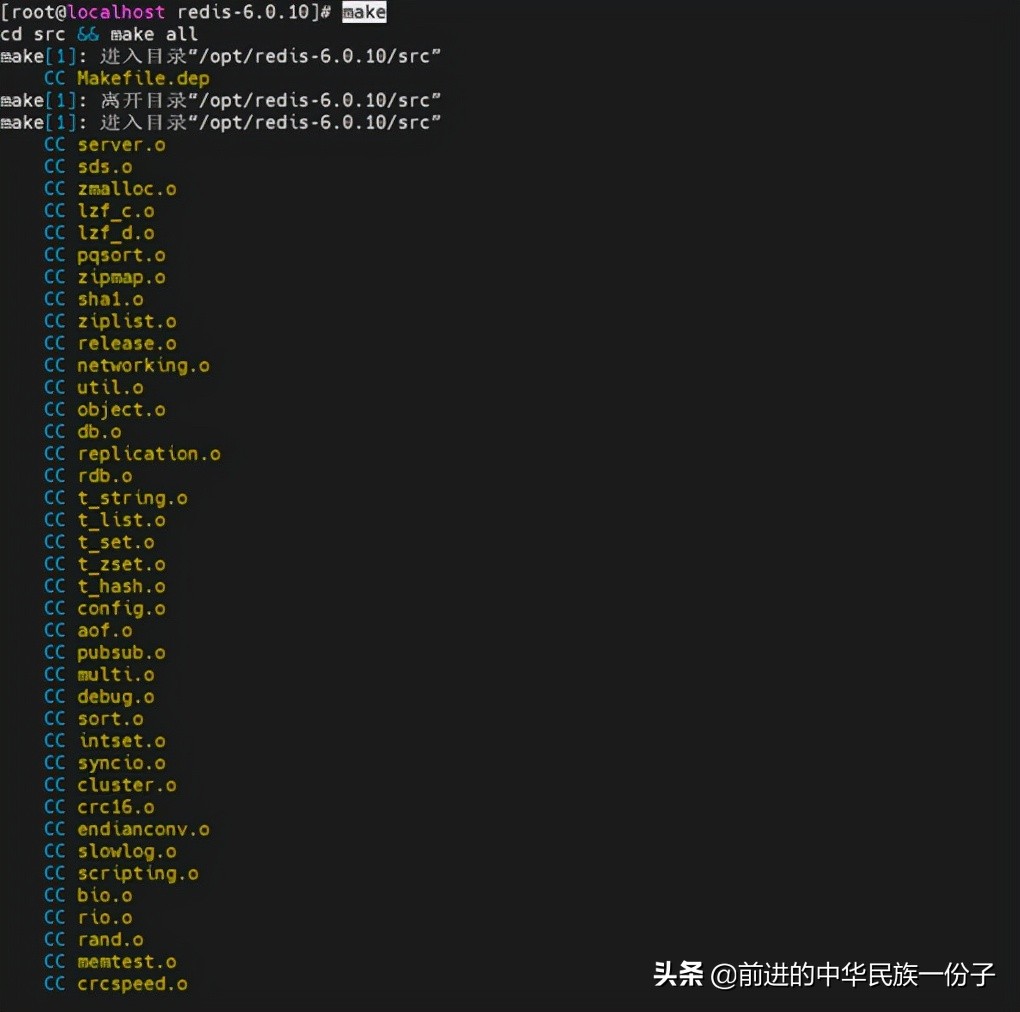Select the redis-6.0.10 directory name
The width and height of the screenshot is (1020, 1012).
[243, 12]
